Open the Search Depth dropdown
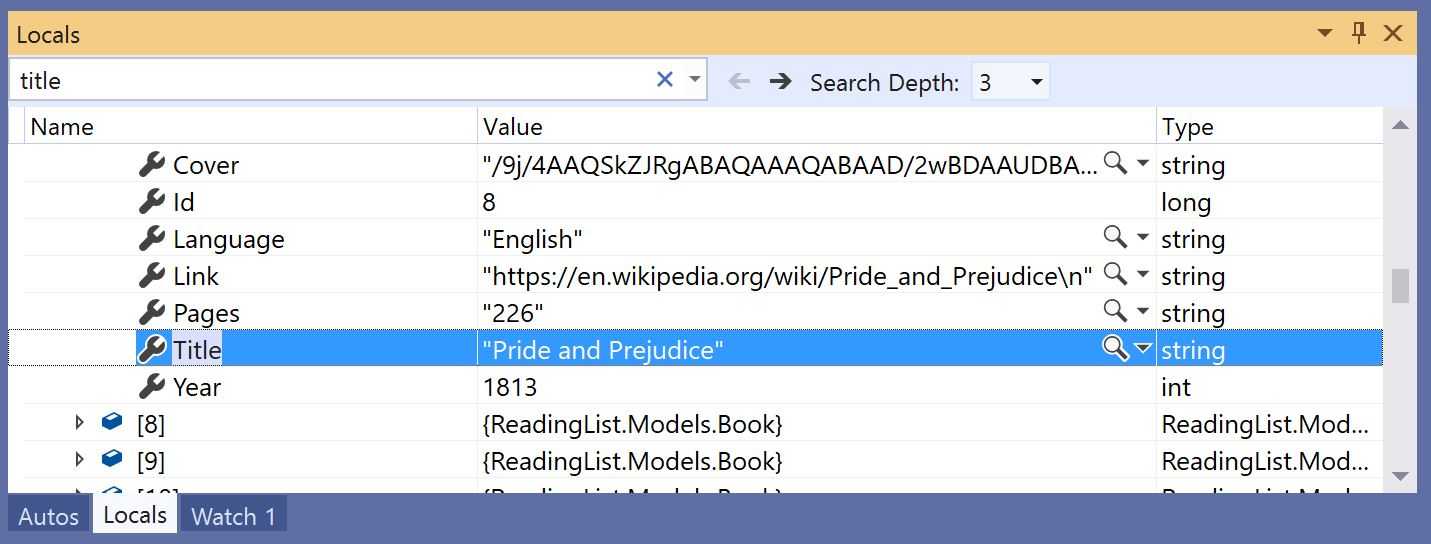This screenshot has width=1431, height=544. (1037, 82)
